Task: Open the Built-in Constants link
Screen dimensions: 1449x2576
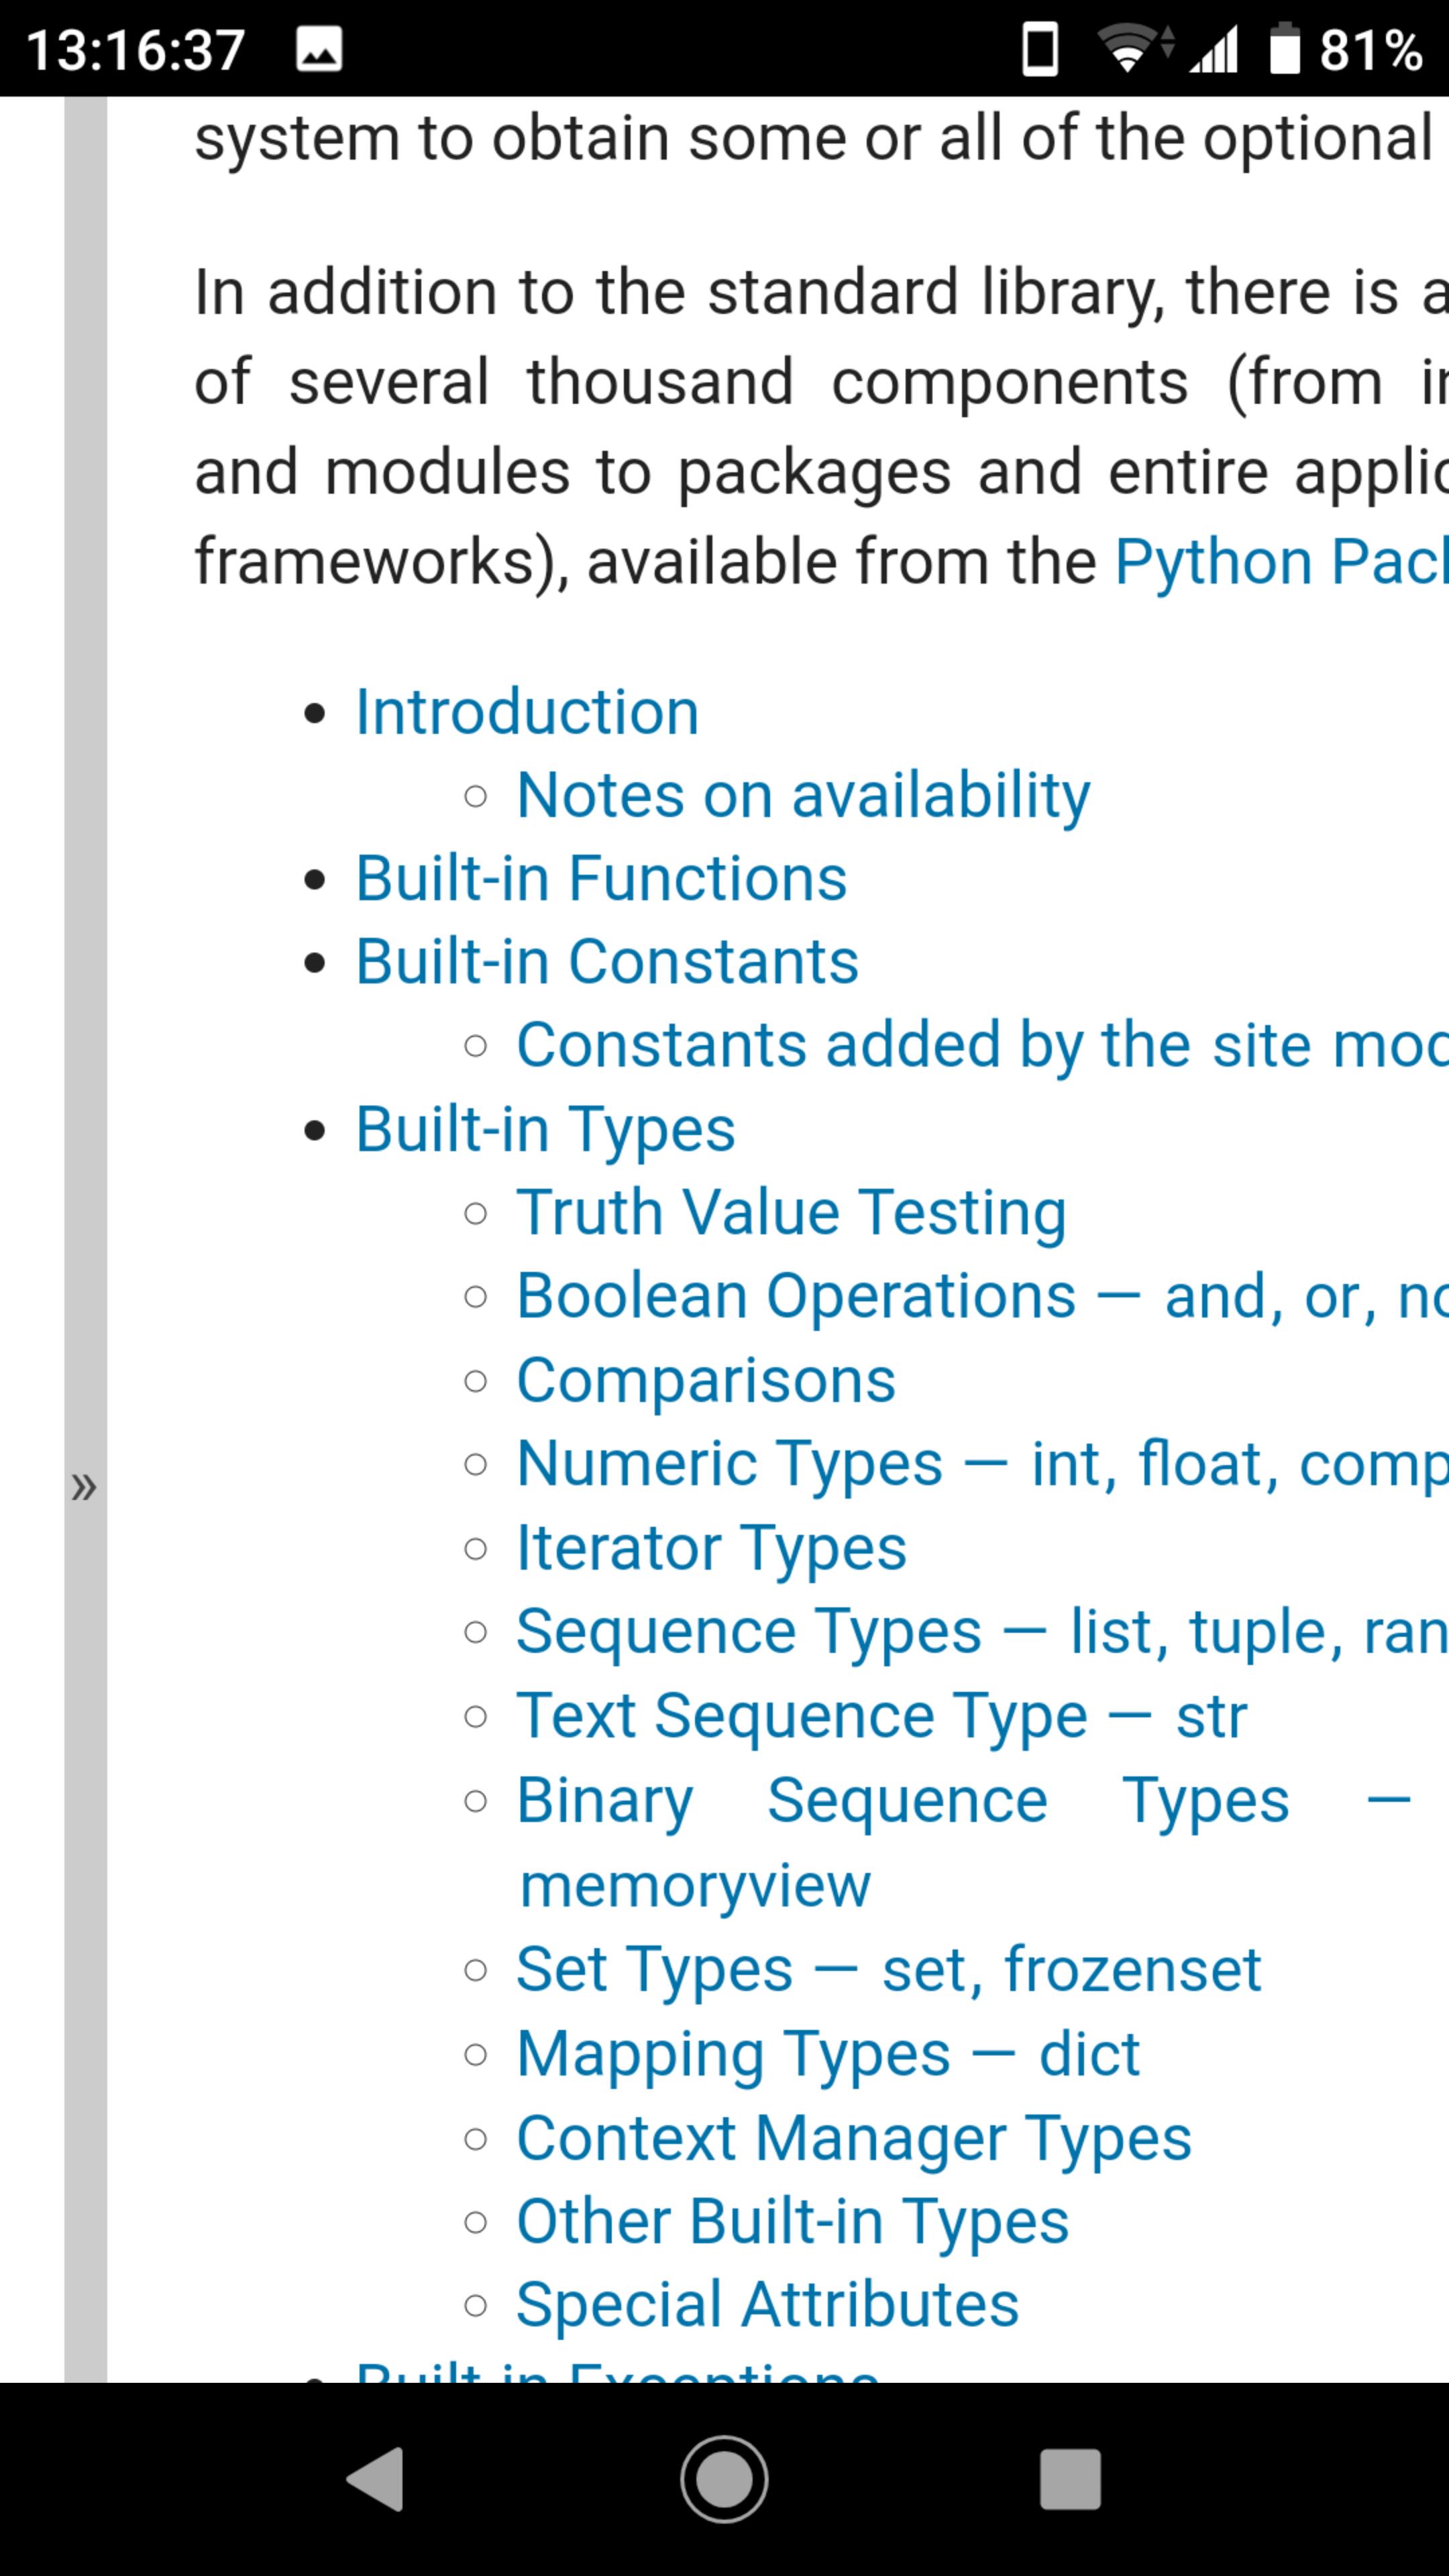Action: click(x=607, y=962)
